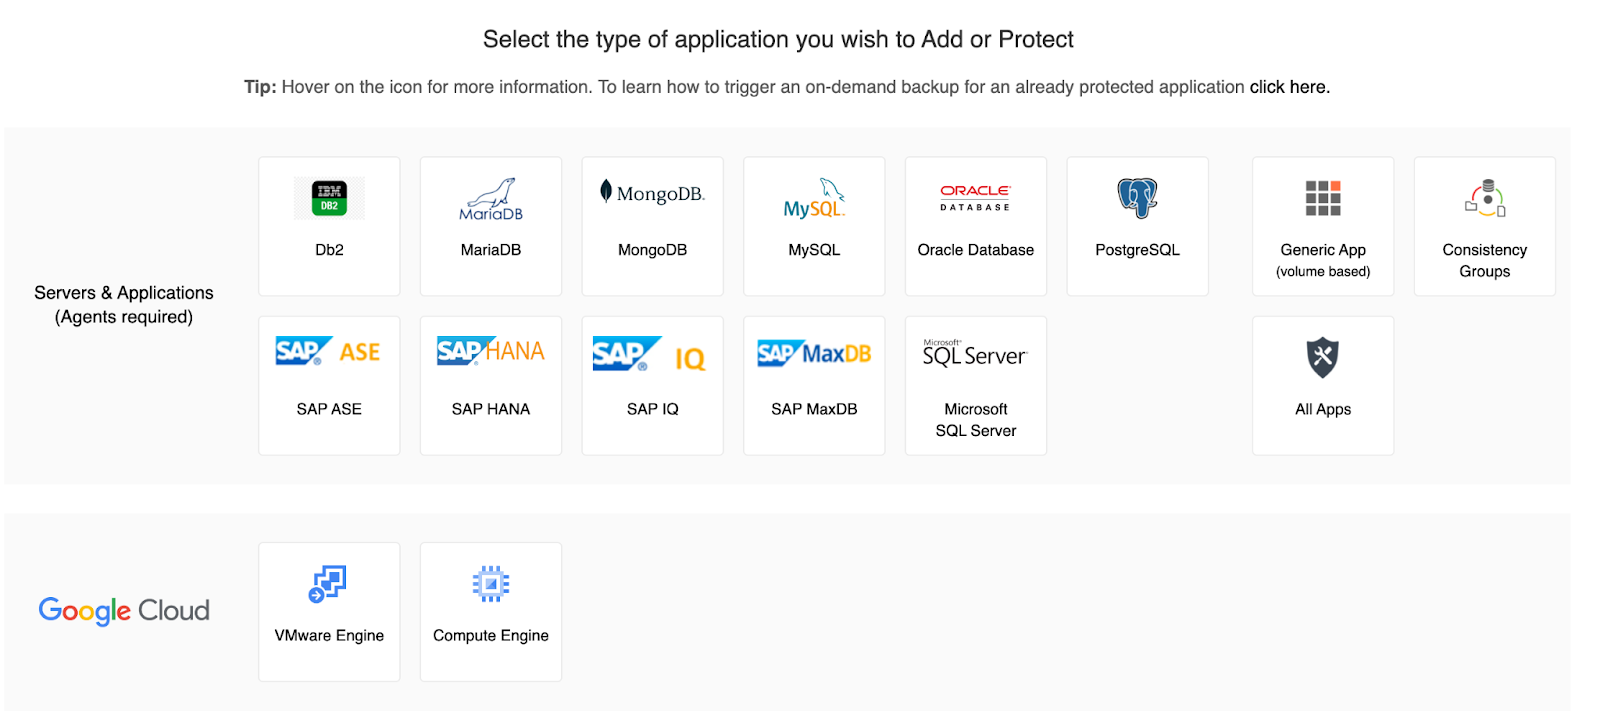Pick the SAP IQ logo
Screen dimensions: 1600x722
tap(652, 355)
